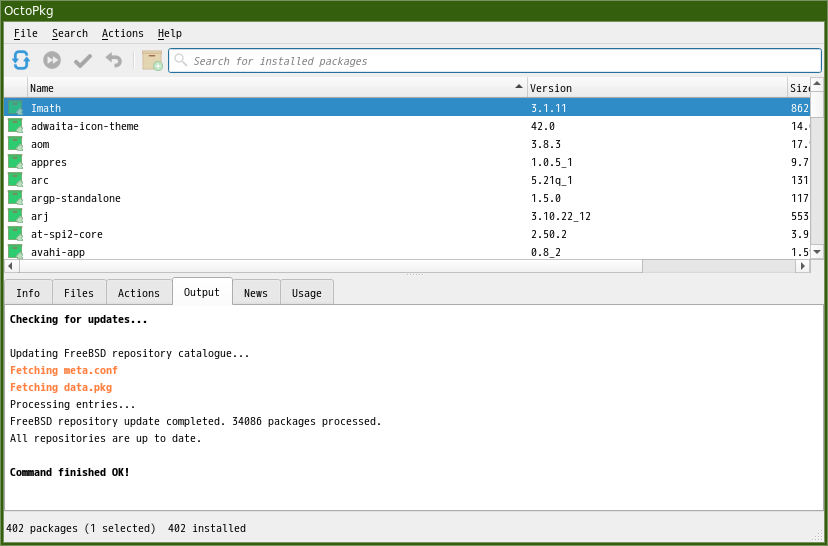The image size is (828, 546).
Task: Click the package icon beside aom
Action: (15, 144)
